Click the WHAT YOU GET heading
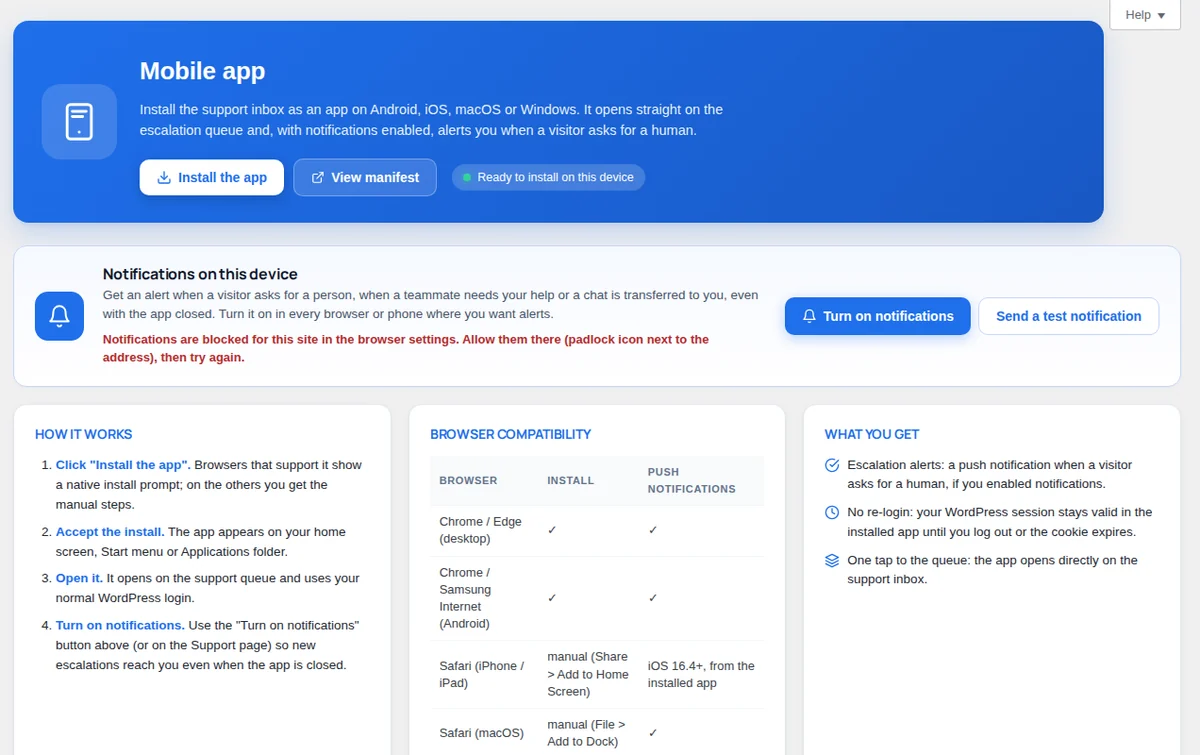 click(x=872, y=434)
